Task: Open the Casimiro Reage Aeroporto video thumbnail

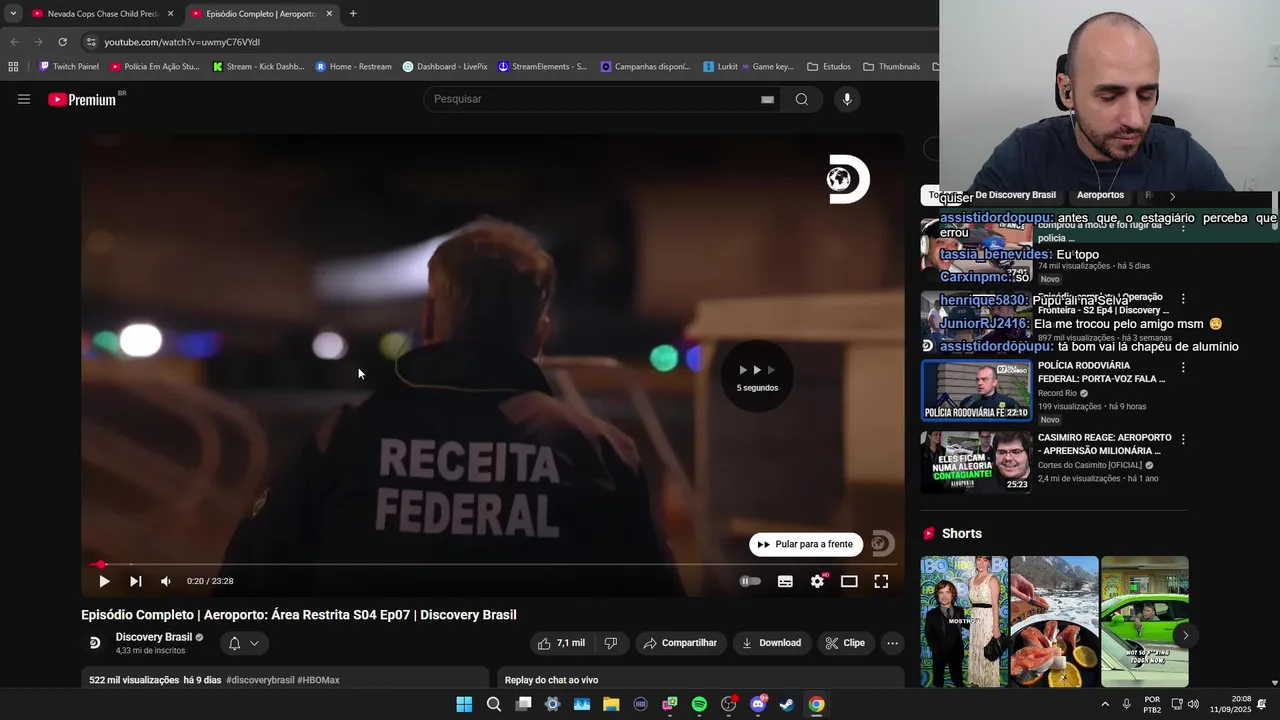Action: coord(976,462)
